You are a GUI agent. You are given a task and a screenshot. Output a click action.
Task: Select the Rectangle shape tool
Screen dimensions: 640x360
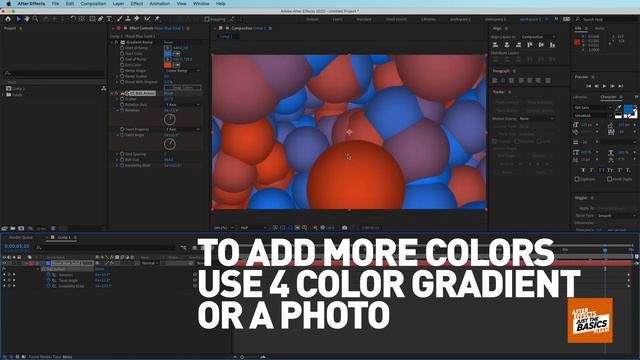pyautogui.click(x=92, y=19)
